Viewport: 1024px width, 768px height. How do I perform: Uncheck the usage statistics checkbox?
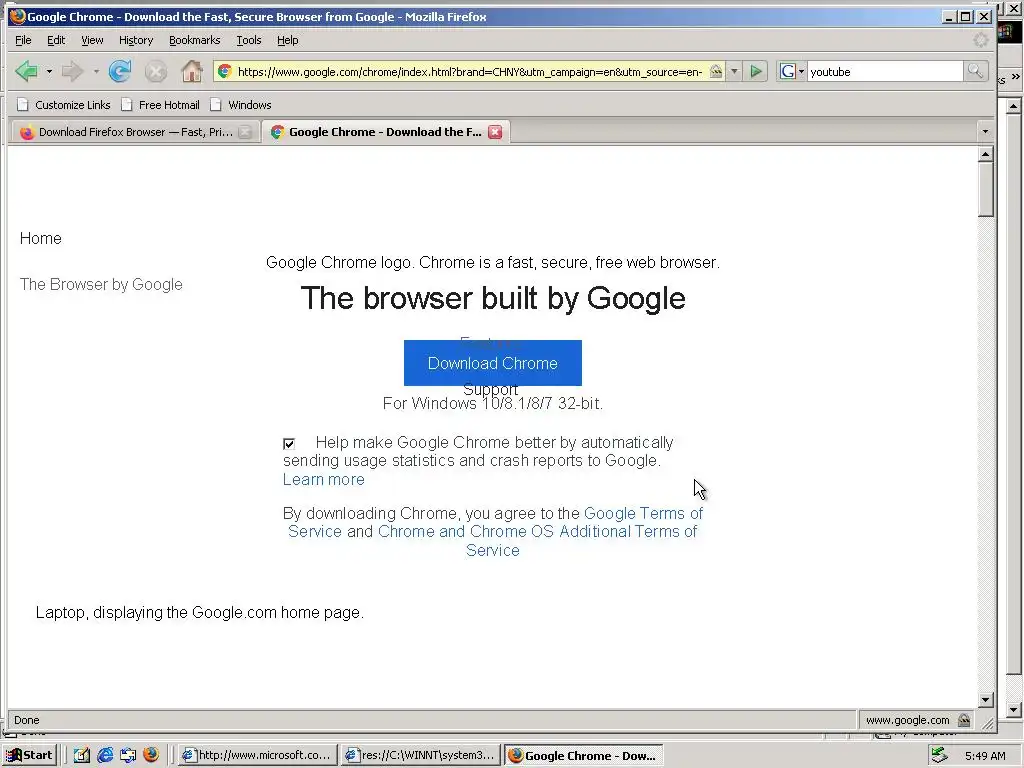(x=289, y=444)
